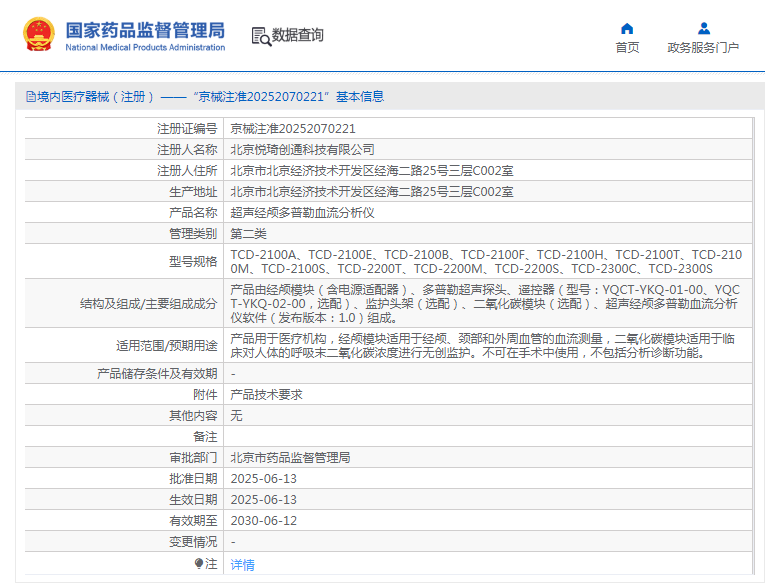Image resolution: width=765 pixels, height=585 pixels.
Task: Click the 政务服务门户 person icon
Action: tap(703, 28)
